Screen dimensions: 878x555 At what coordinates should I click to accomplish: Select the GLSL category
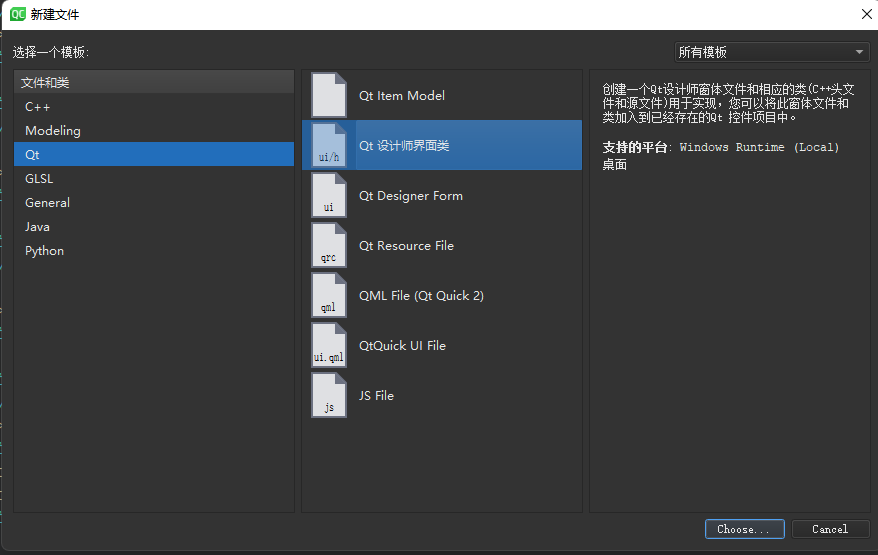(x=154, y=178)
